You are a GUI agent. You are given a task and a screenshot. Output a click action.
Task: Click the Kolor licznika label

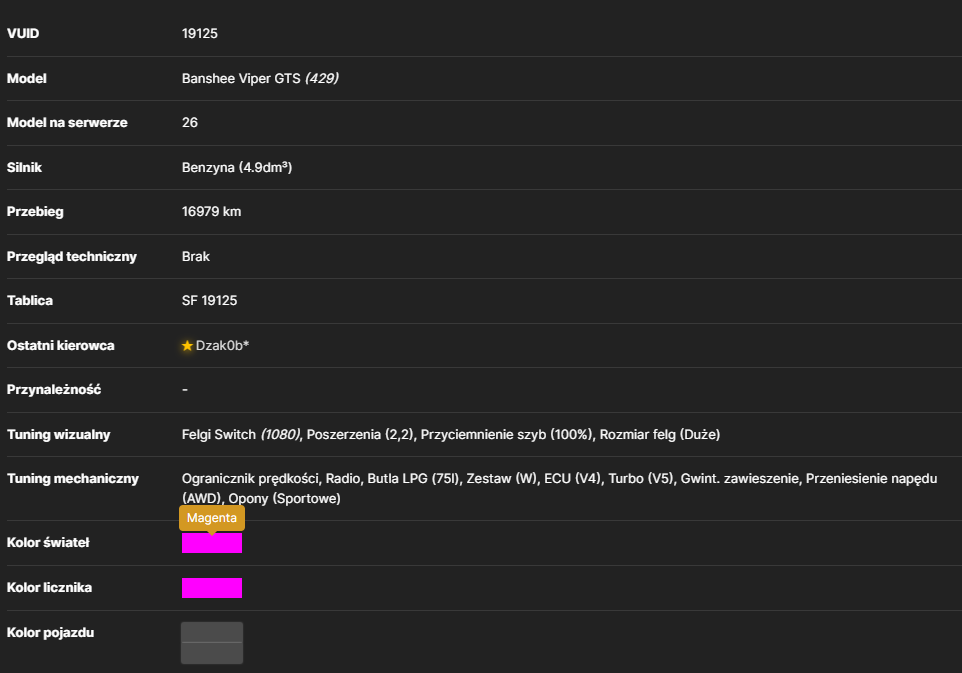[x=50, y=588]
